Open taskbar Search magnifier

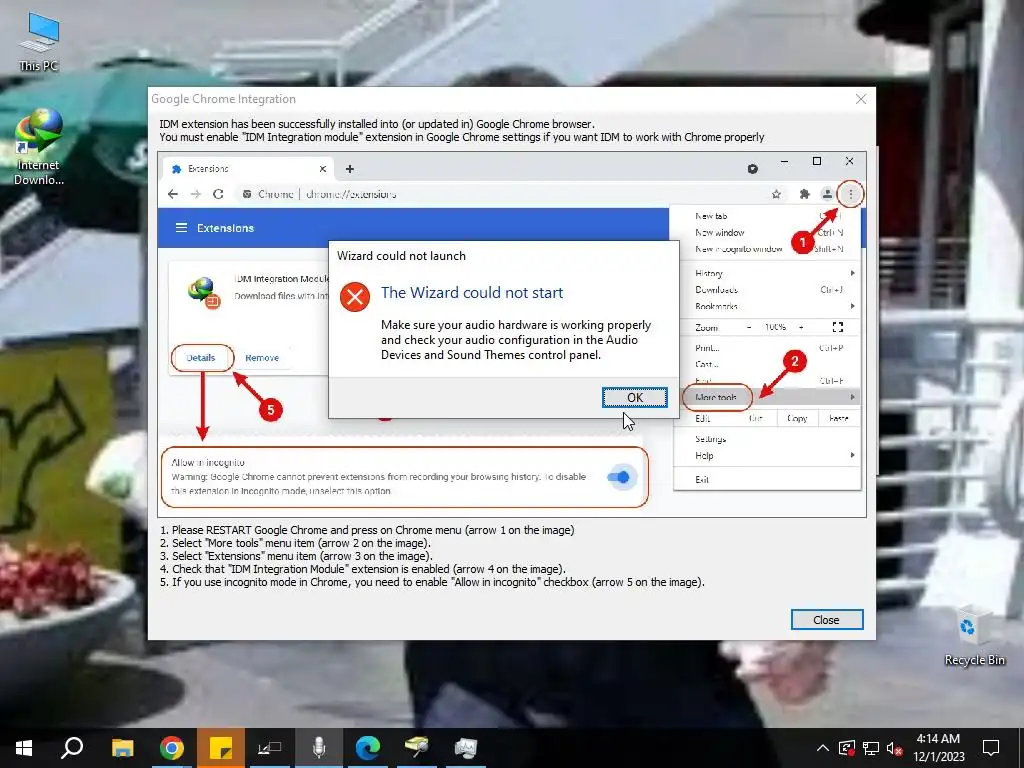tap(72, 748)
